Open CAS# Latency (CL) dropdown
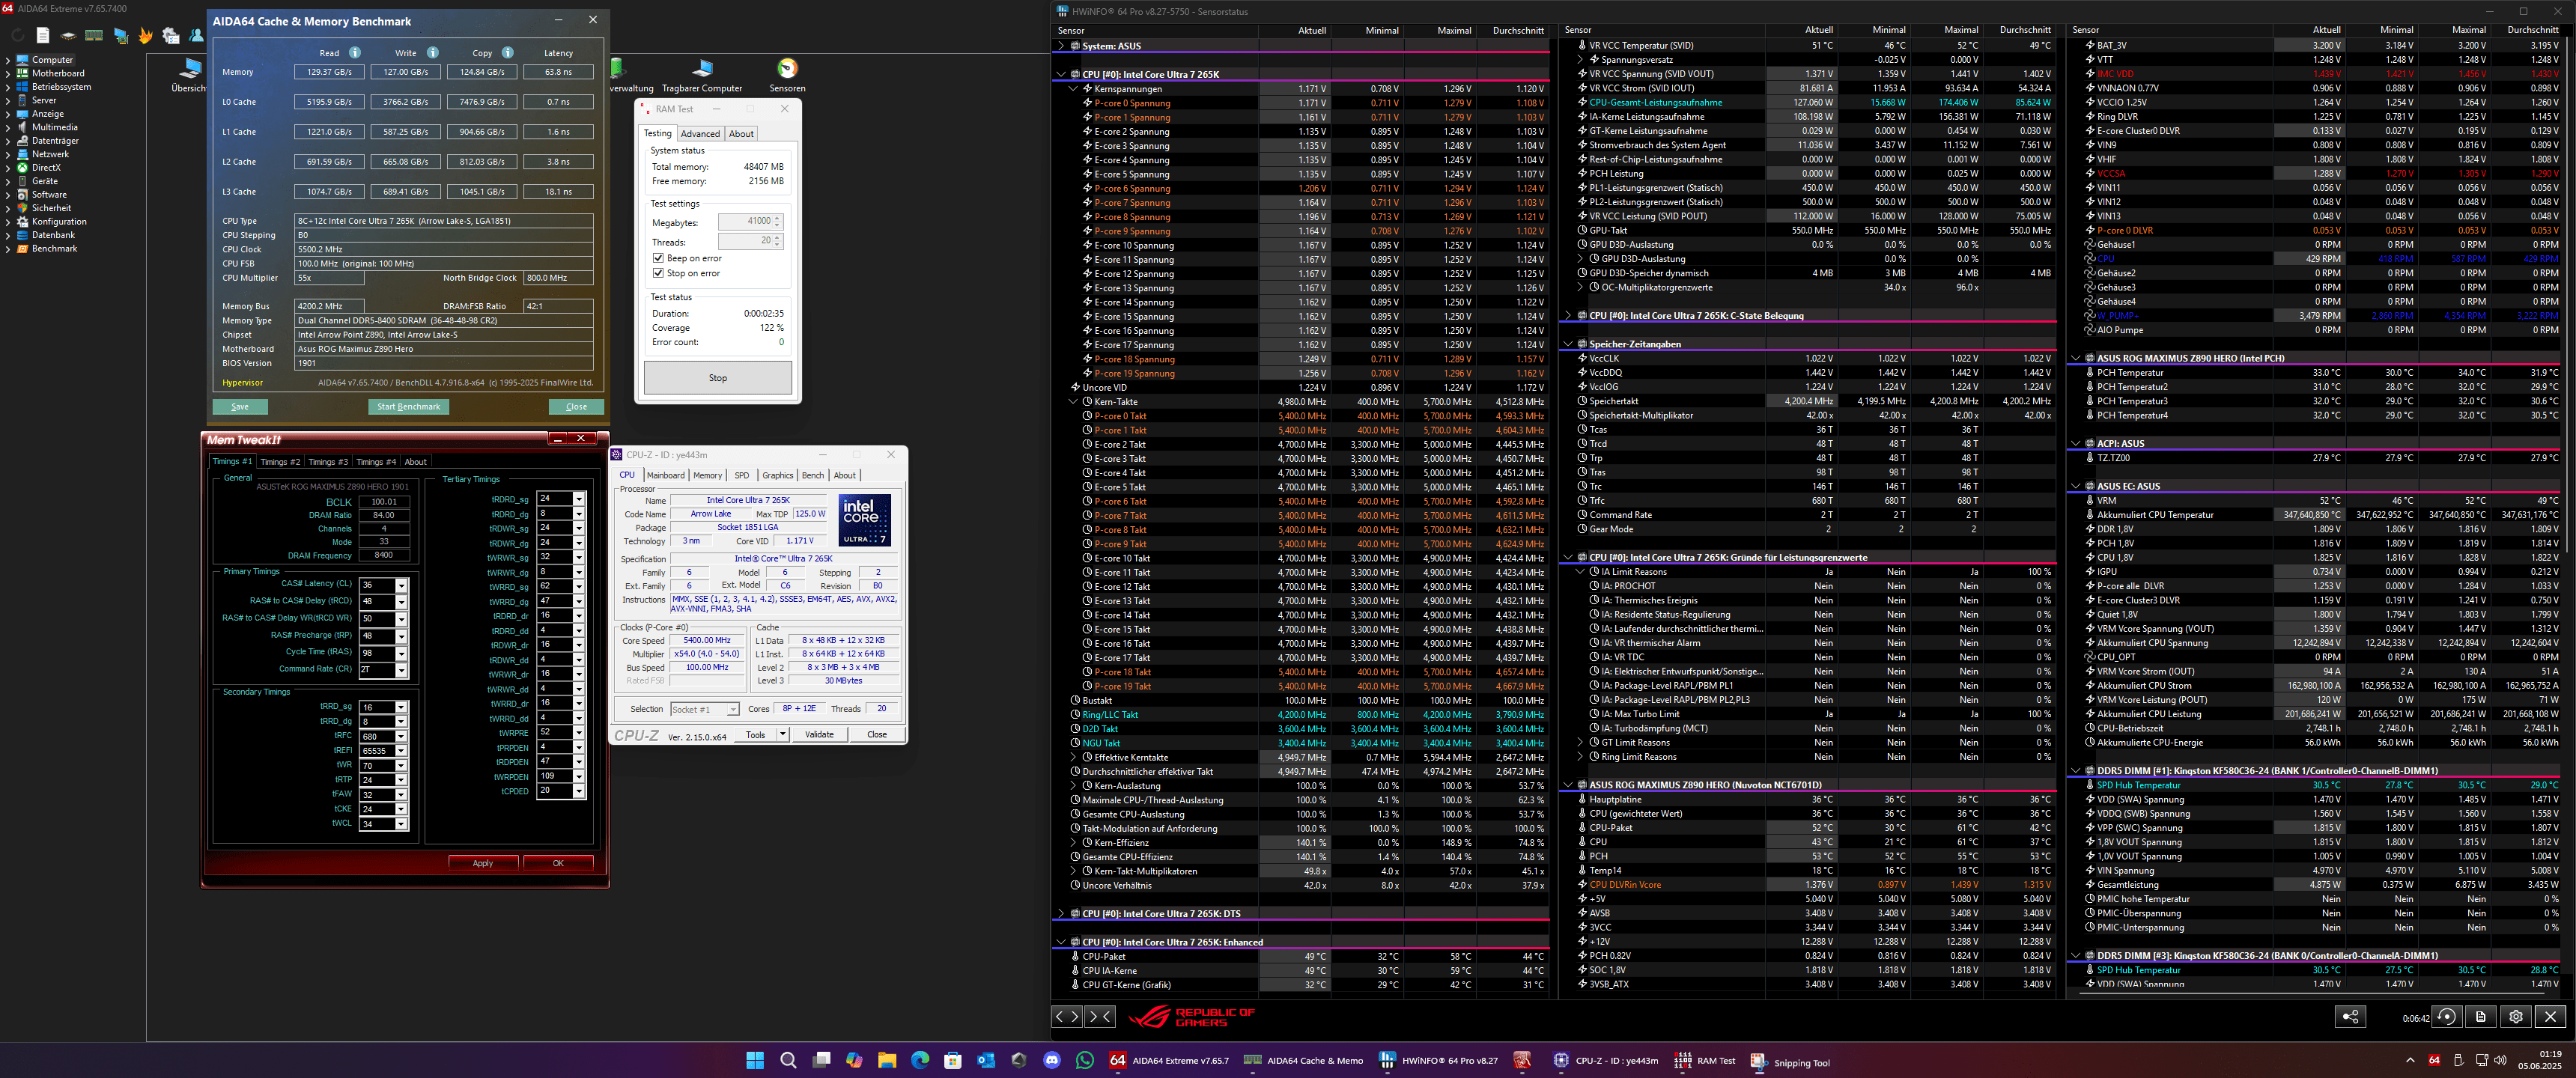Image resolution: width=2576 pixels, height=1078 pixels. coord(401,586)
